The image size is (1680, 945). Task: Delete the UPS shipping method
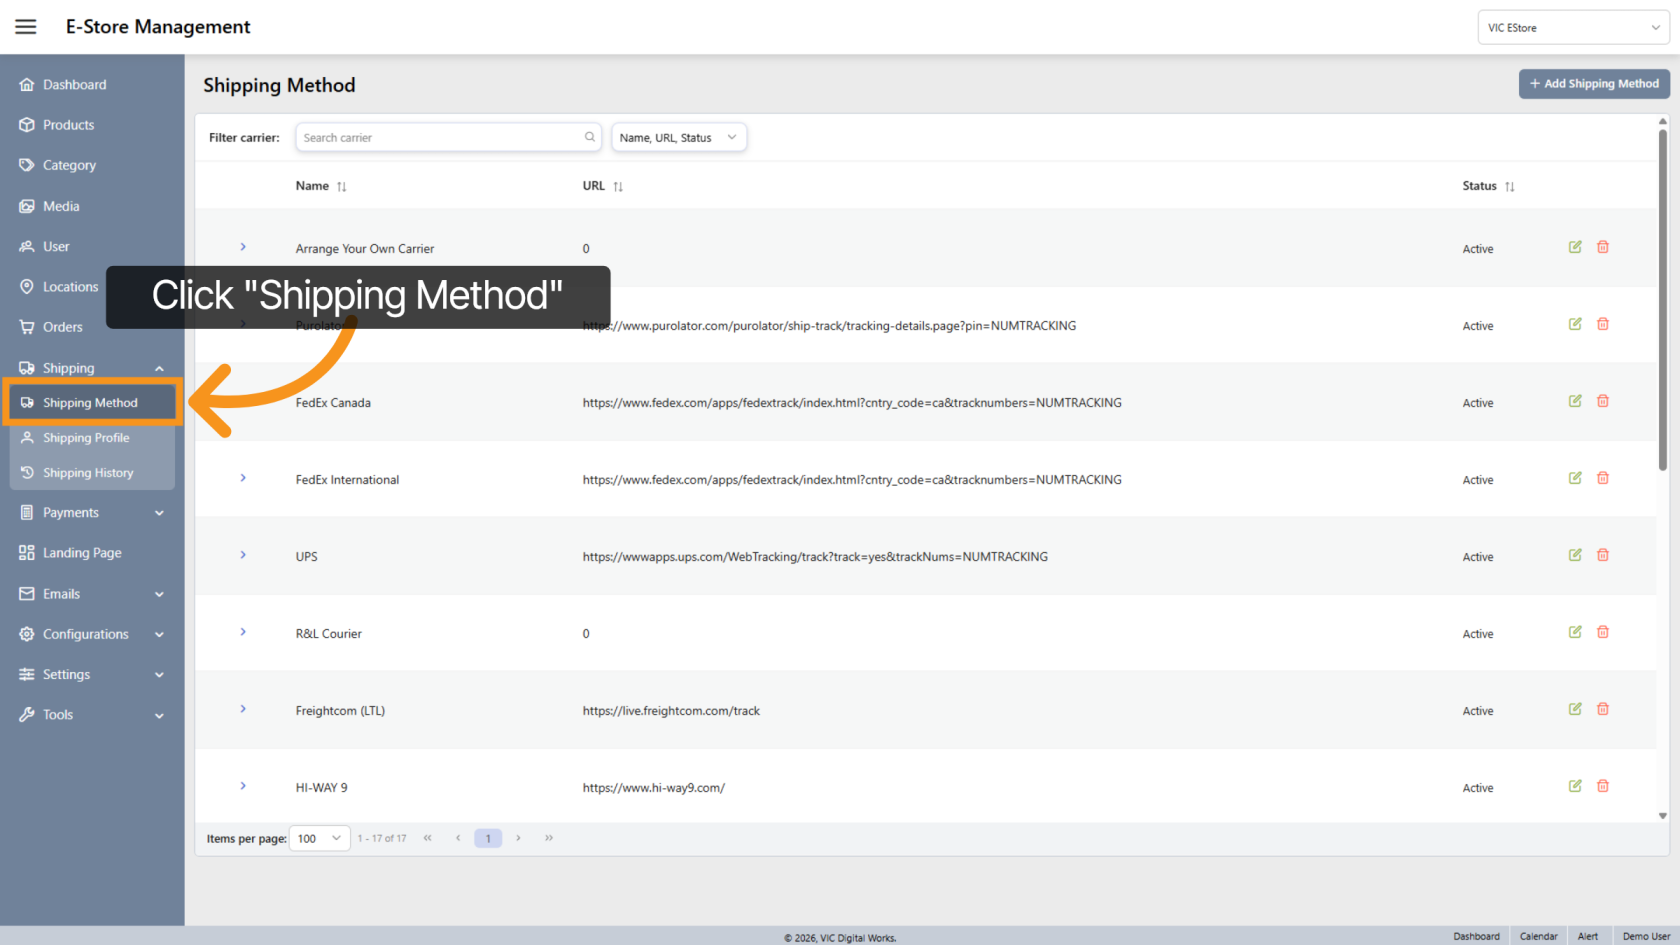point(1603,555)
